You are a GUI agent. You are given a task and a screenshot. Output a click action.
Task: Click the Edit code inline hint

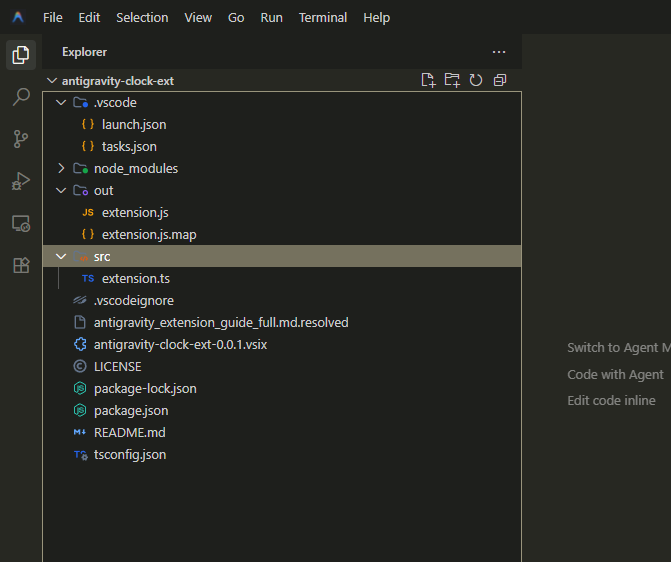point(611,401)
